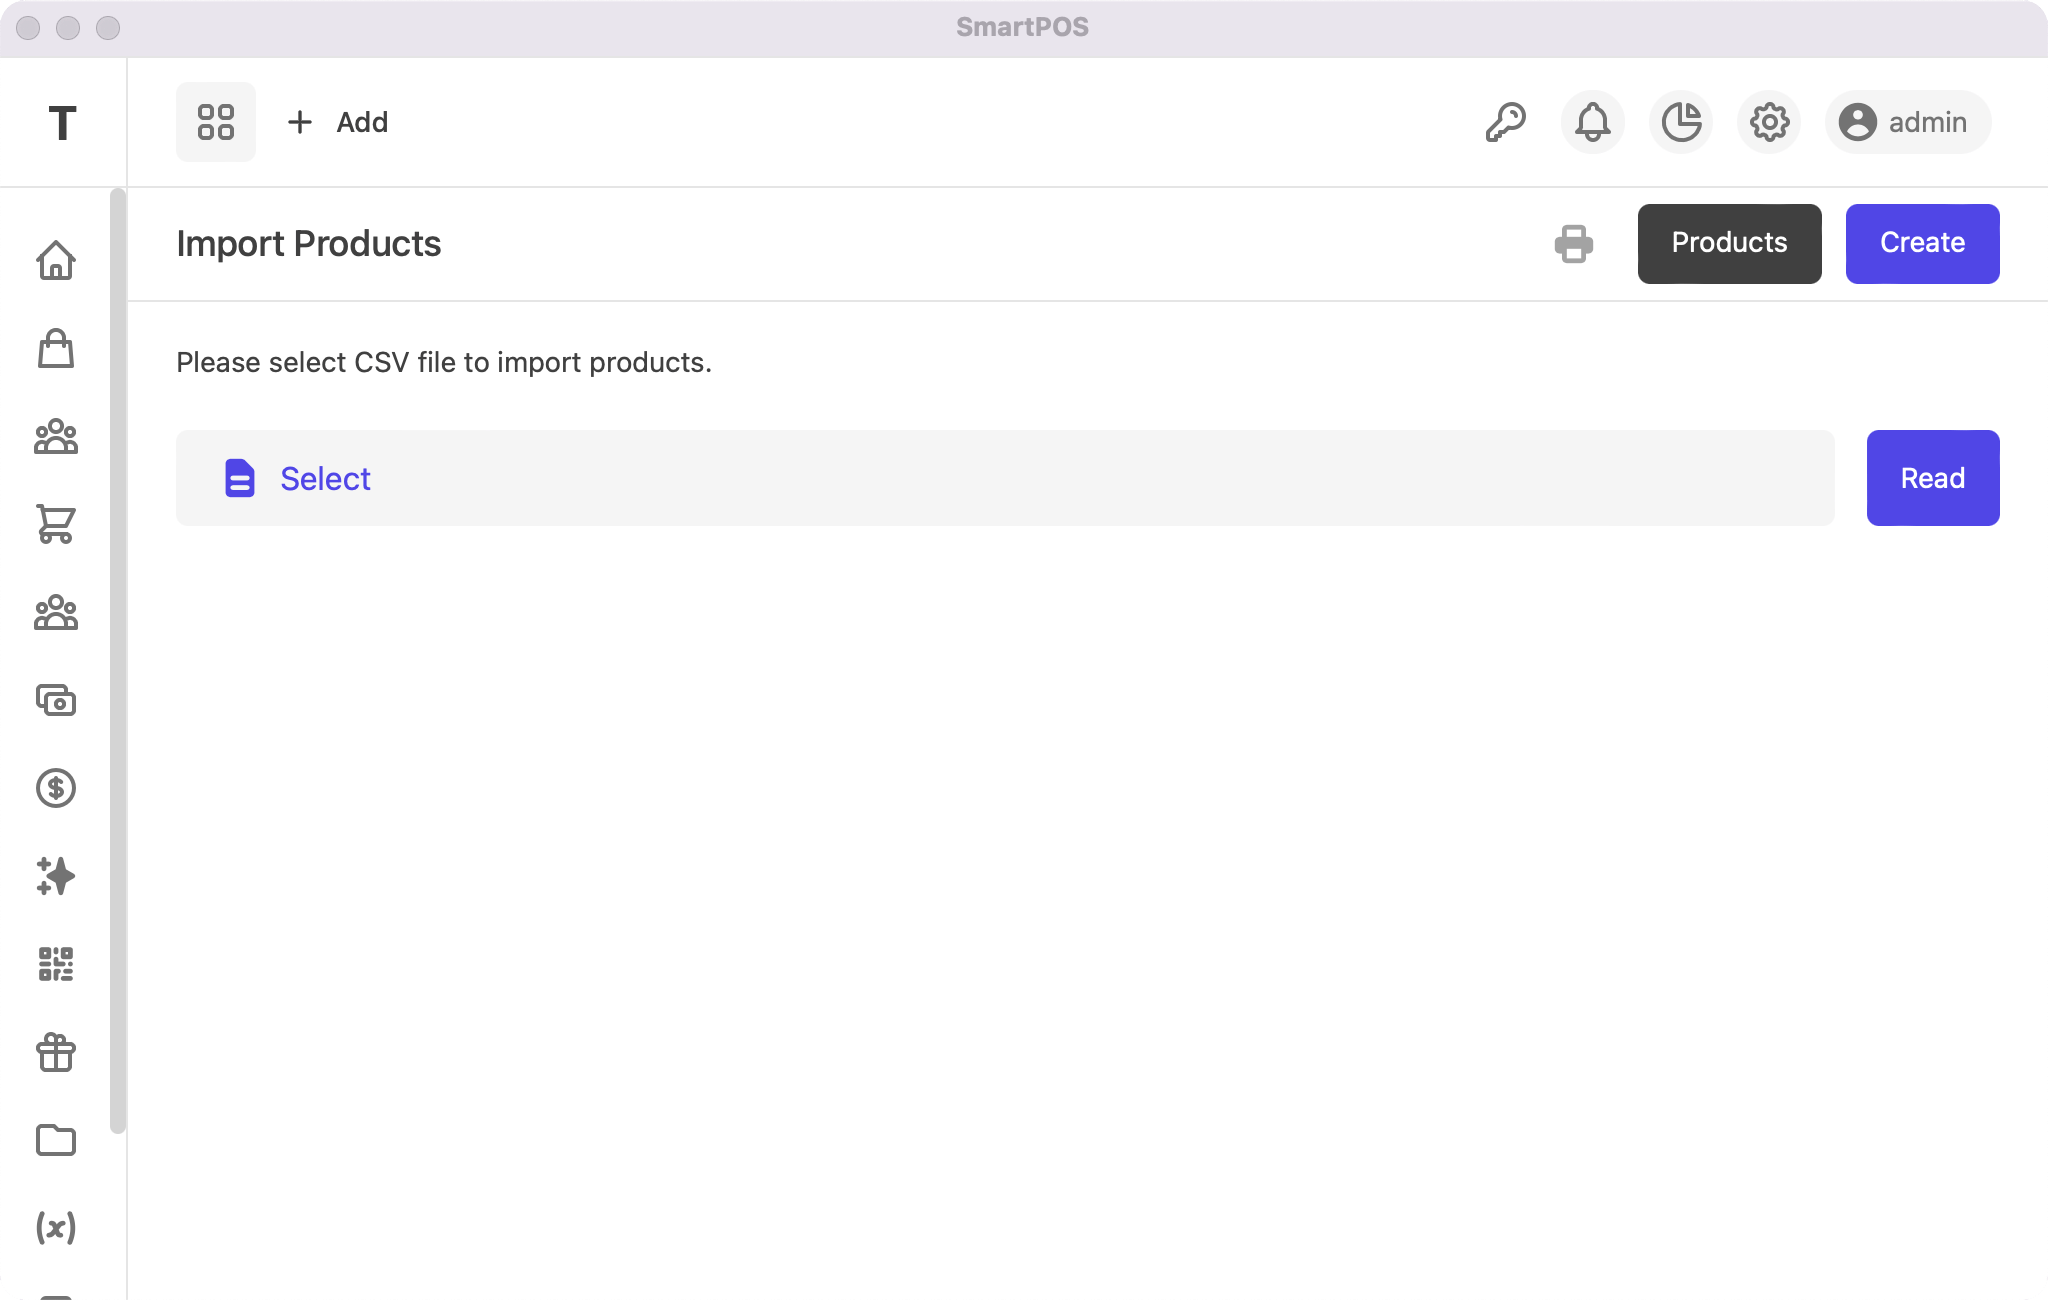Open the AI sparkles feature in sidebar

[x=57, y=877]
